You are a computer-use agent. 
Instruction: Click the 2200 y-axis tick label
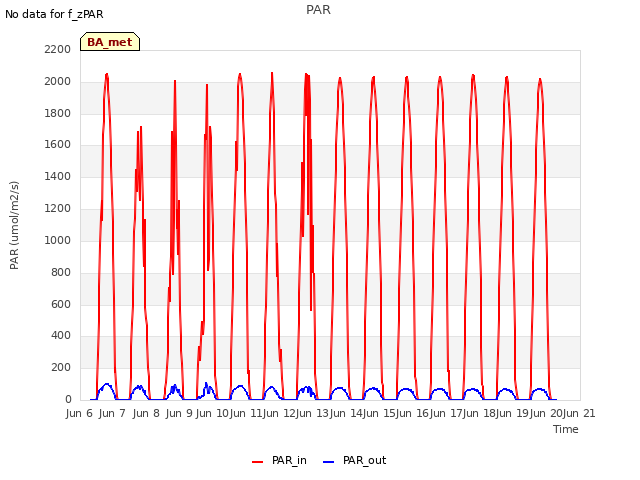[x=58, y=49]
